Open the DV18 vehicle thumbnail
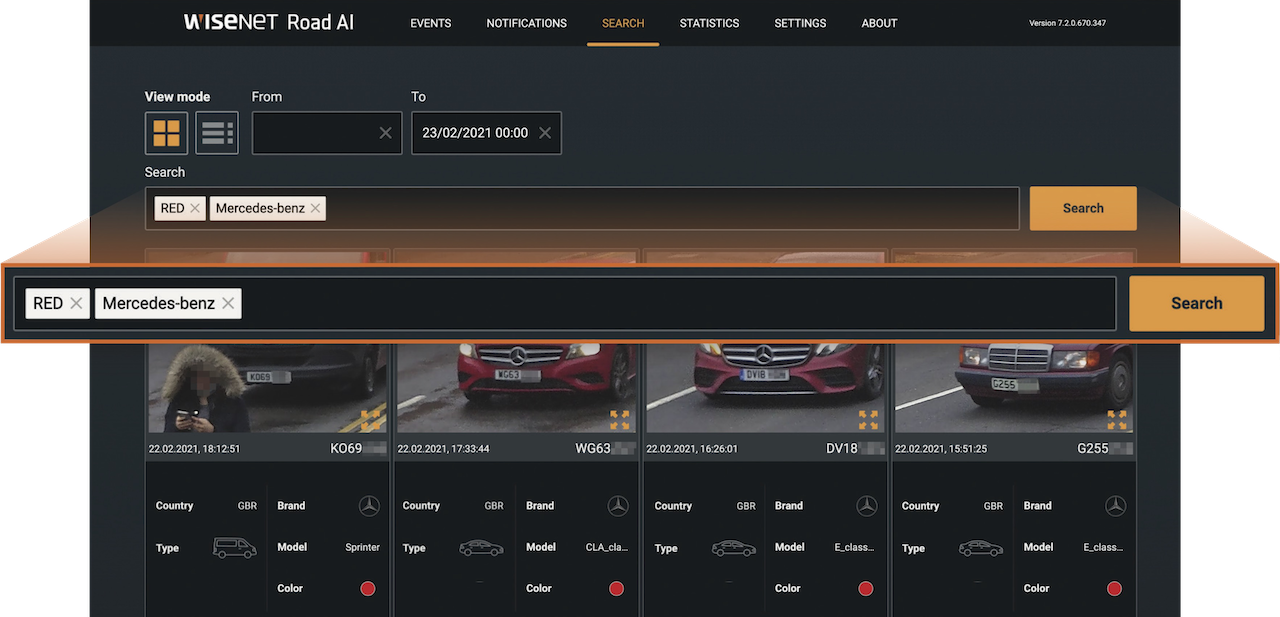 765,388
